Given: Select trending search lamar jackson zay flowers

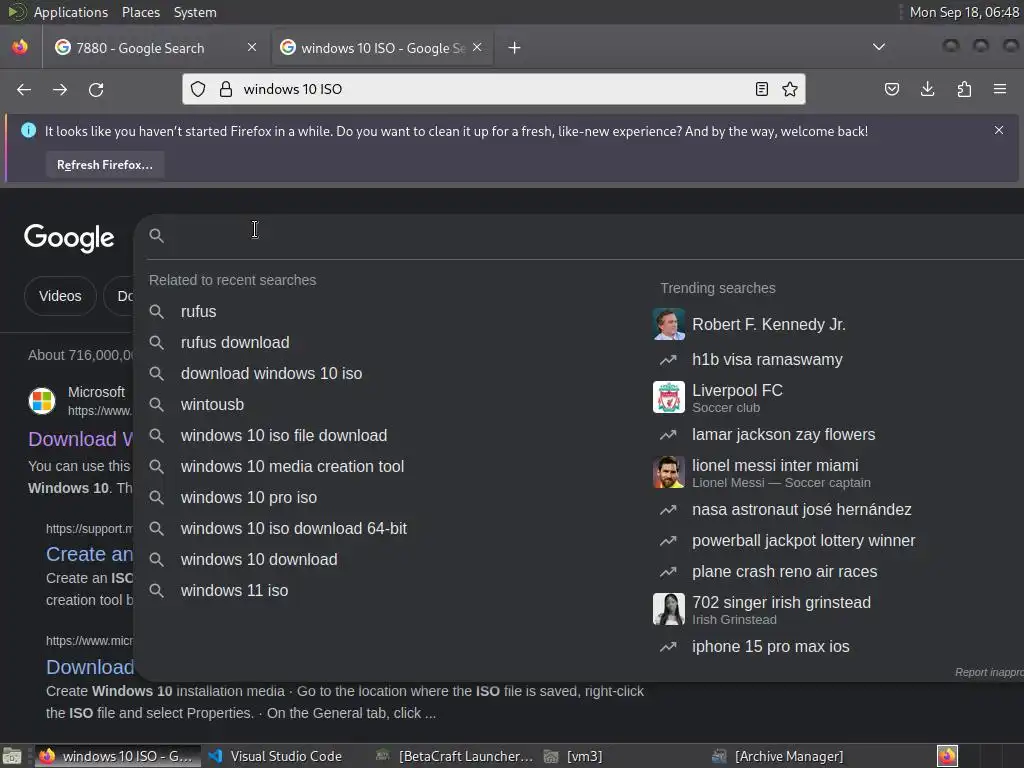Looking at the screenshot, I should tap(783, 435).
